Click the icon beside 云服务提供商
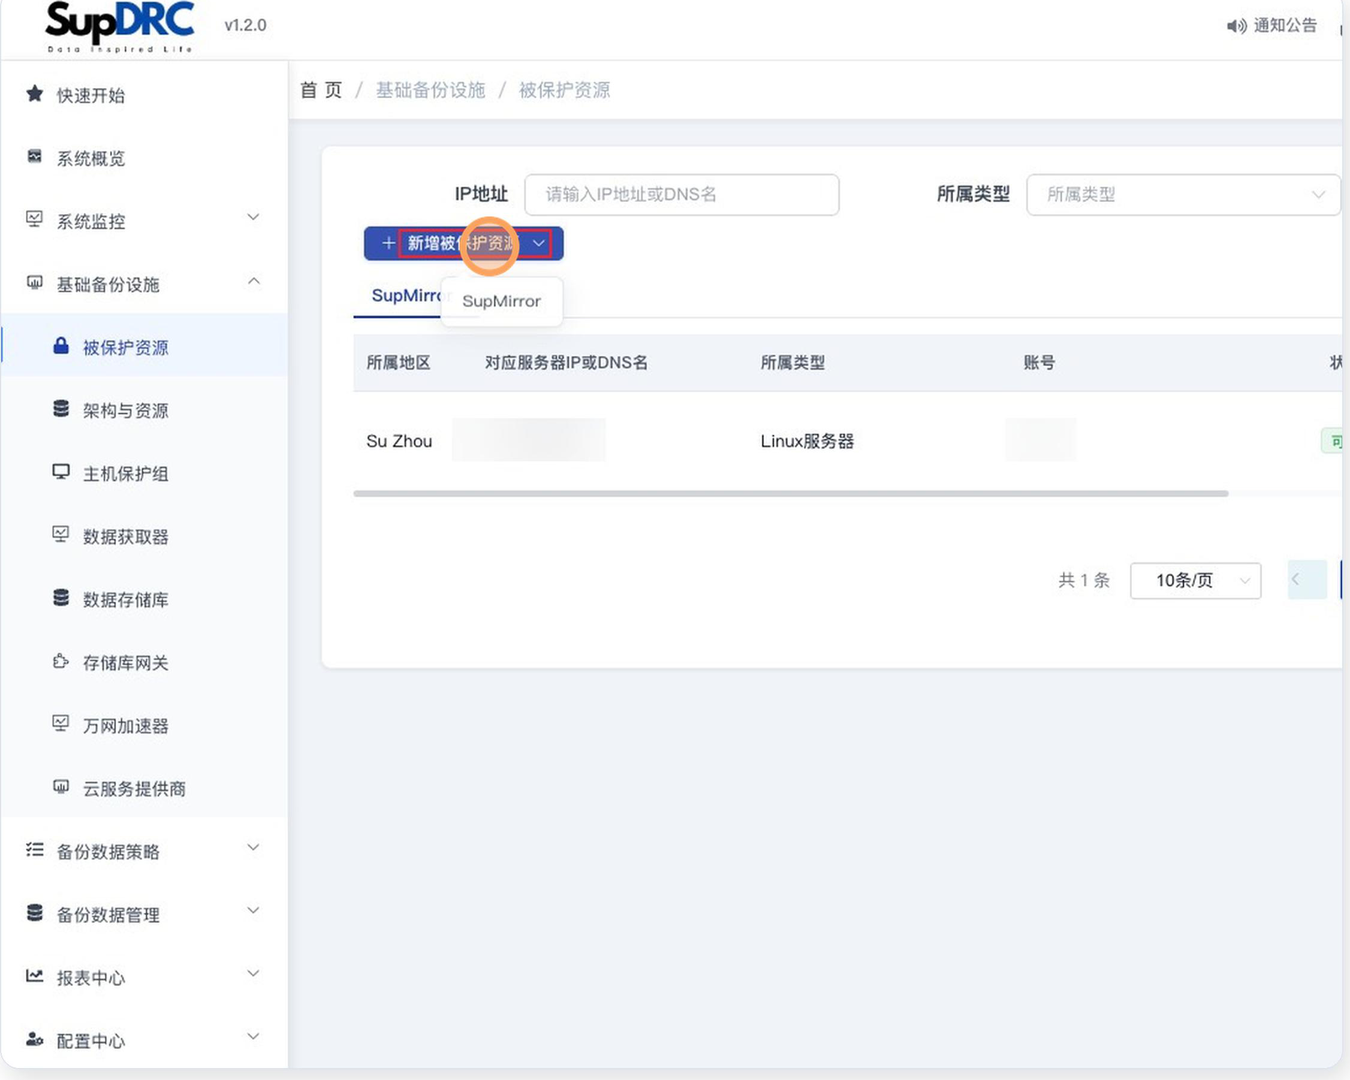 61,787
